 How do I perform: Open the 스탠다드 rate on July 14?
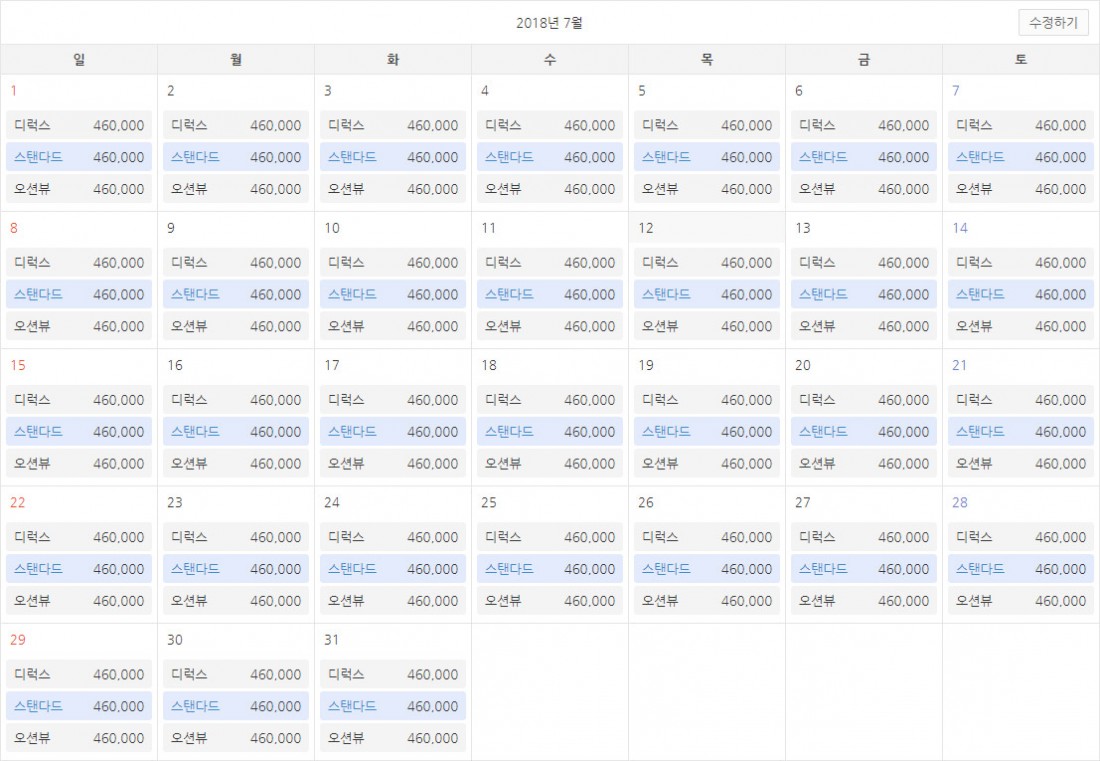pos(1021,295)
